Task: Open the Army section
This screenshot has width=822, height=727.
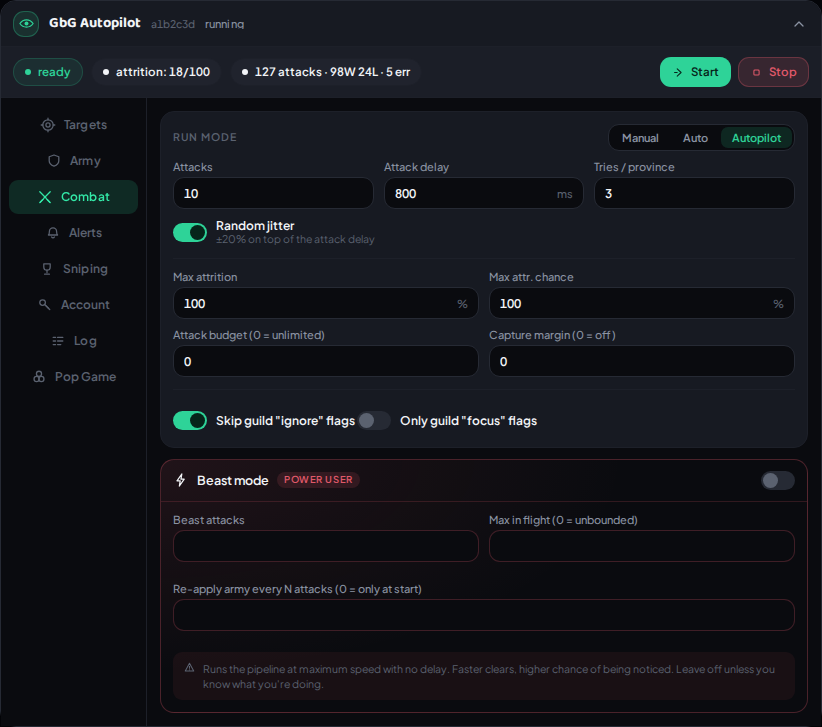Action: click(73, 161)
